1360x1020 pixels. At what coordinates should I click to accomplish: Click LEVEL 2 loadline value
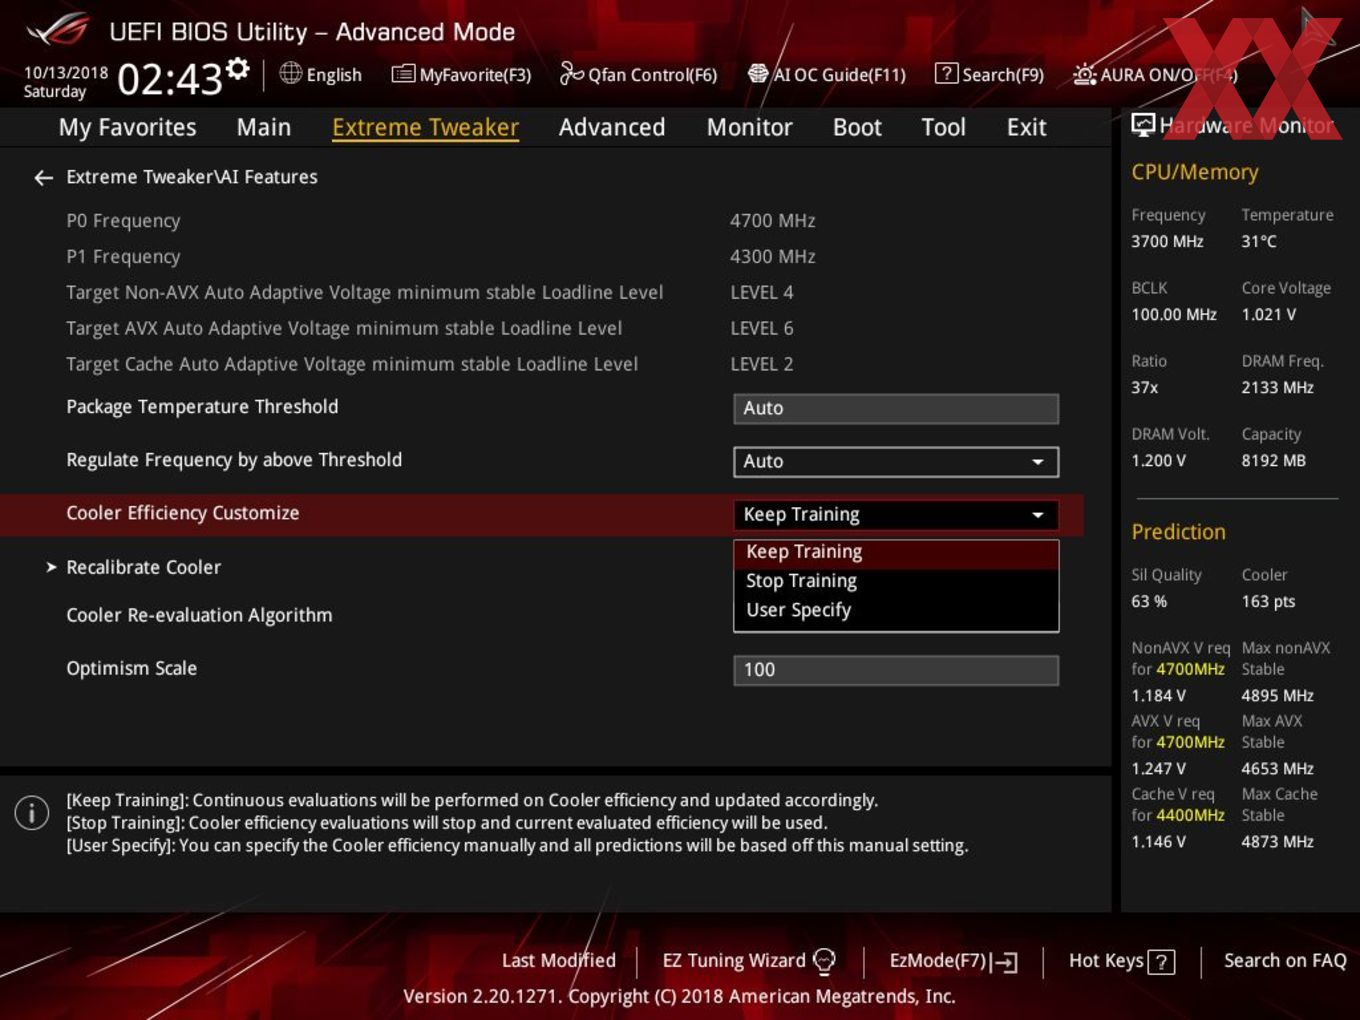tap(762, 365)
